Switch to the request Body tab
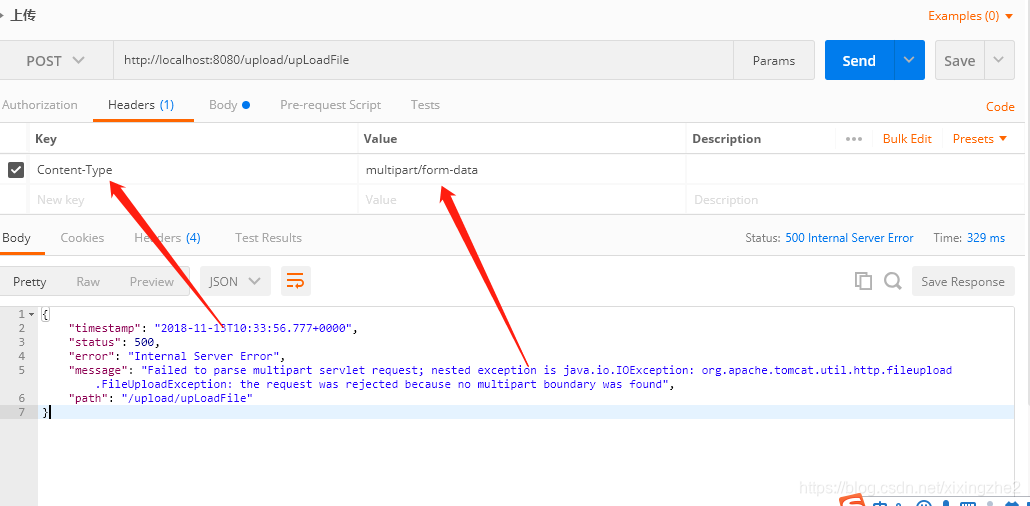 [x=229, y=105]
